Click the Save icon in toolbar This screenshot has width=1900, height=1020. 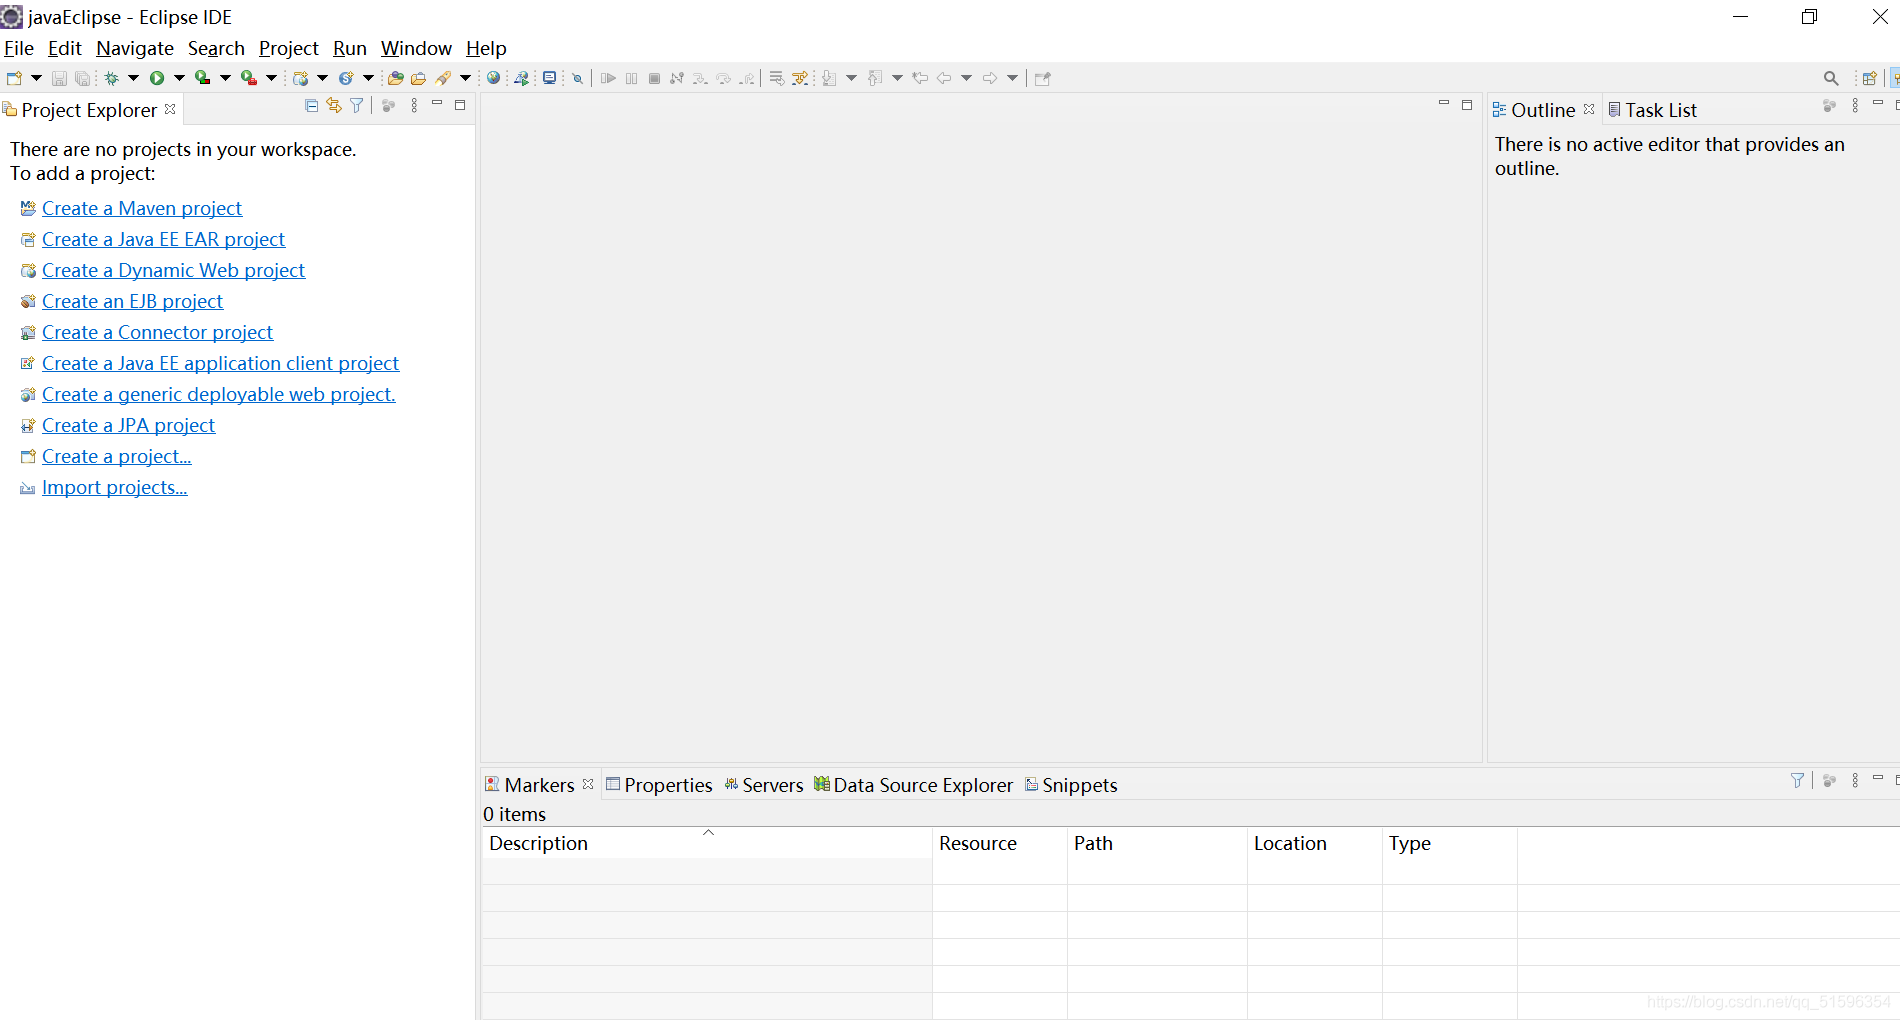(59, 78)
